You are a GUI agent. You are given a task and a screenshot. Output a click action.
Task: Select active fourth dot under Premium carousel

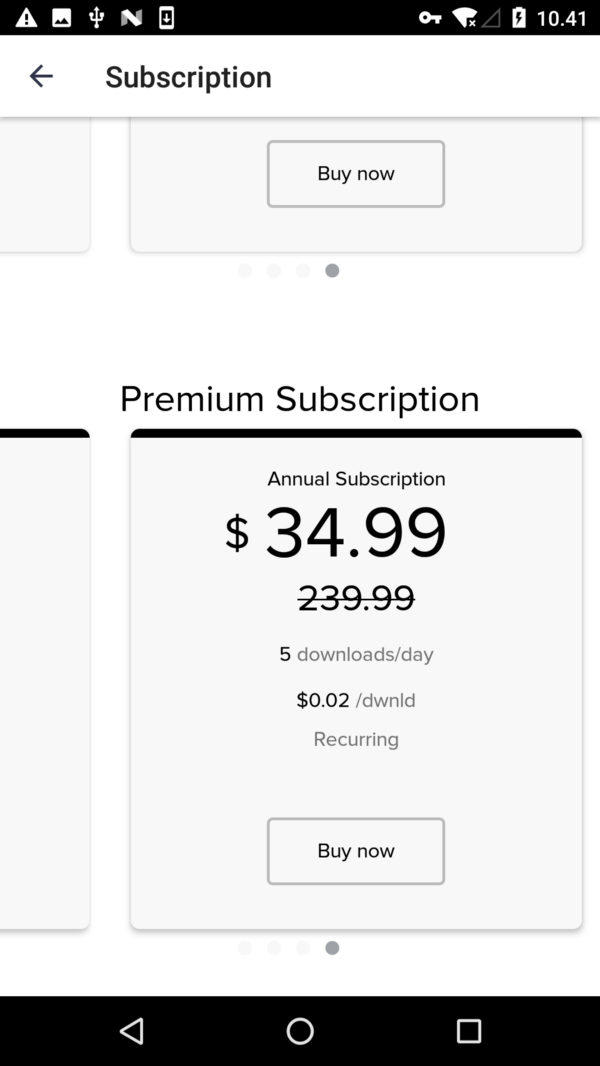click(x=332, y=948)
